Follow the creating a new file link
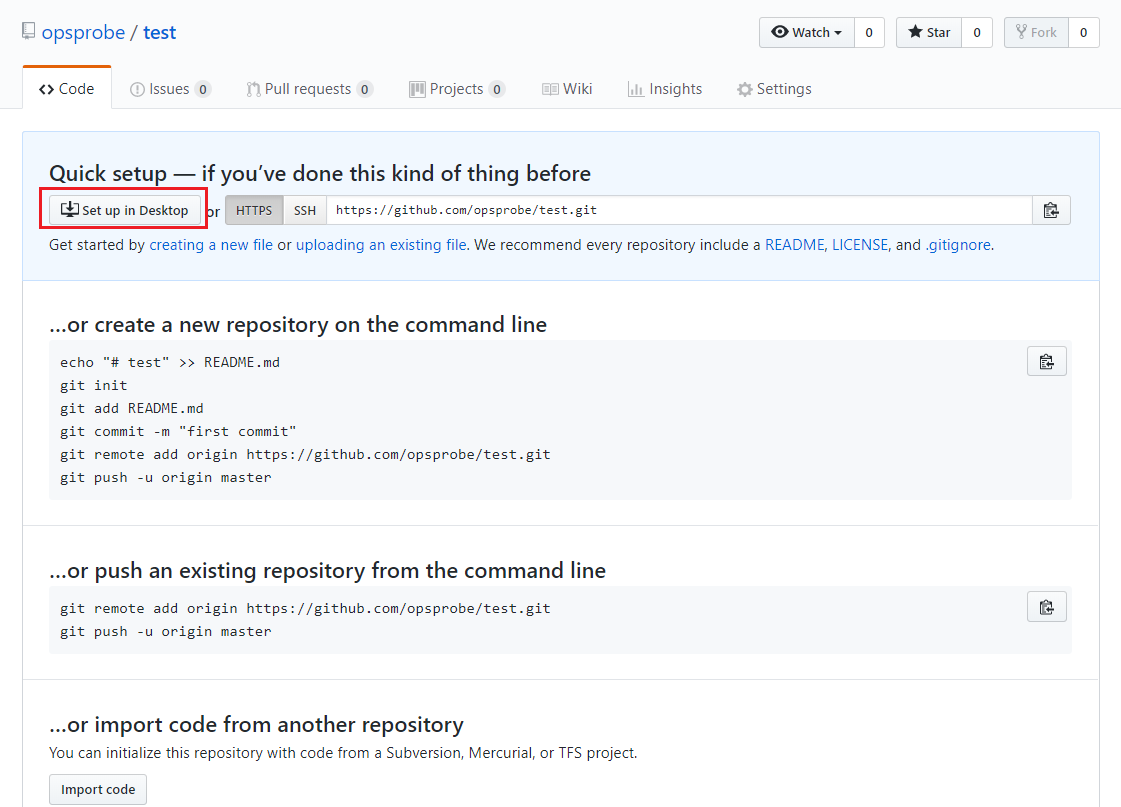Image resolution: width=1121 pixels, height=807 pixels. click(x=210, y=244)
